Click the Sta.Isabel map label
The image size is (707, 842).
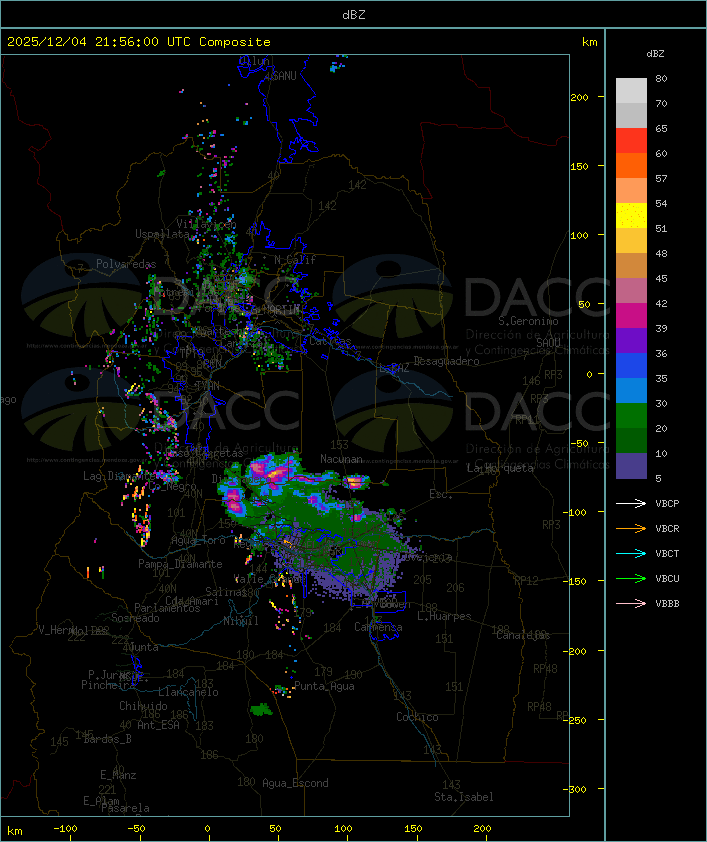click(463, 797)
